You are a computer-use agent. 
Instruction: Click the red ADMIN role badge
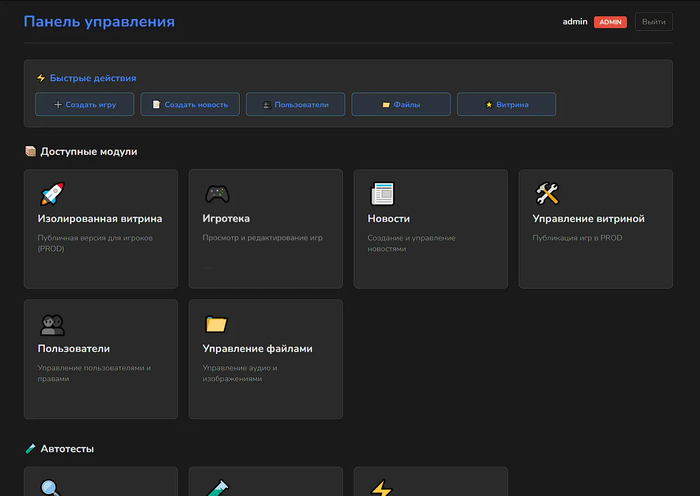[610, 22]
